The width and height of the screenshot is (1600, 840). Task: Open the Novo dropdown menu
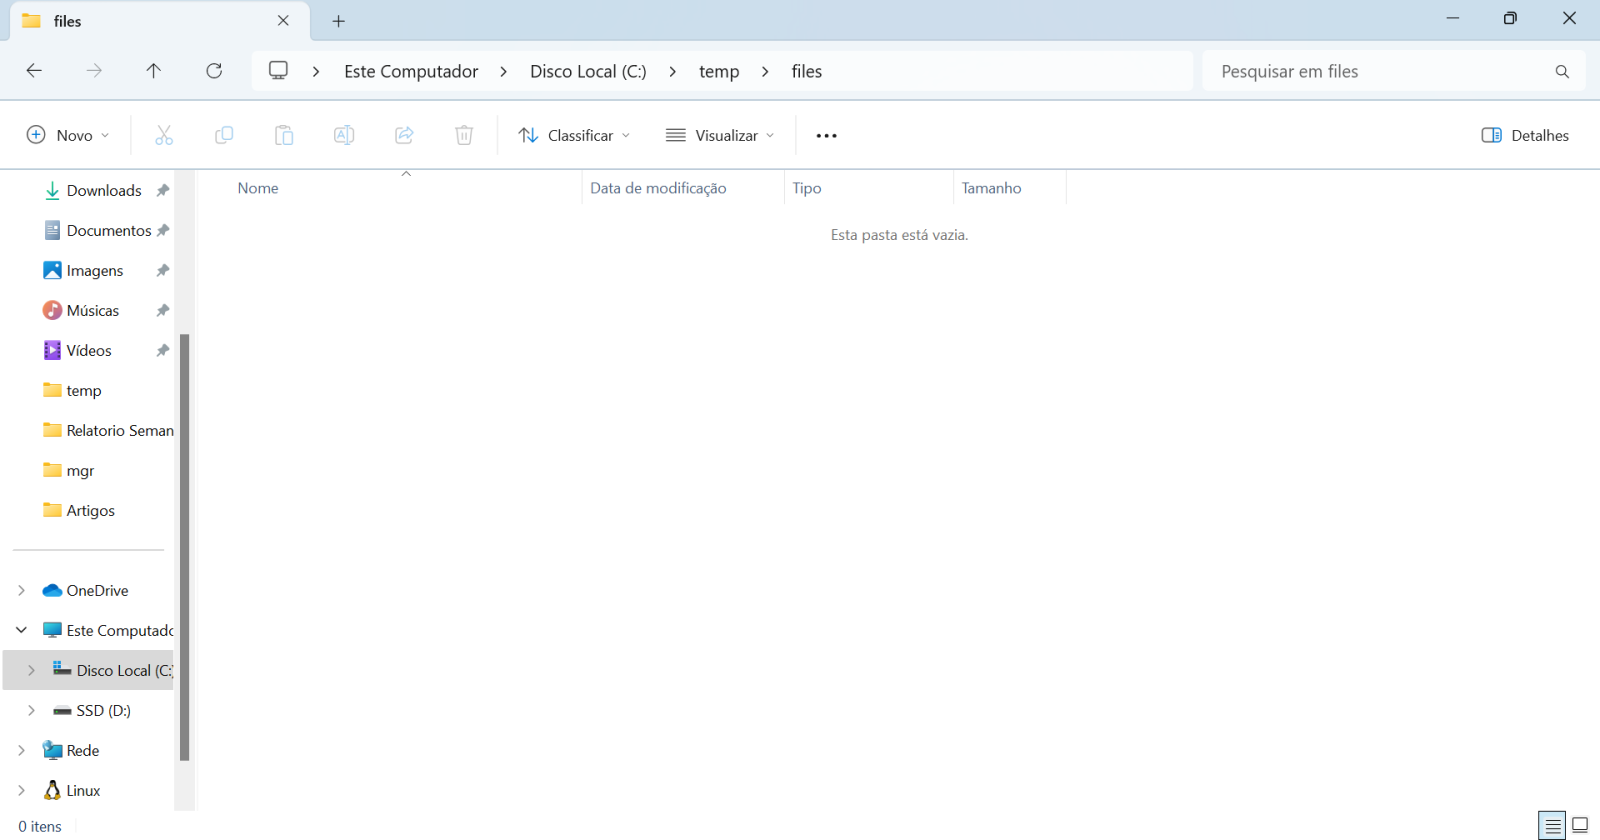[68, 135]
